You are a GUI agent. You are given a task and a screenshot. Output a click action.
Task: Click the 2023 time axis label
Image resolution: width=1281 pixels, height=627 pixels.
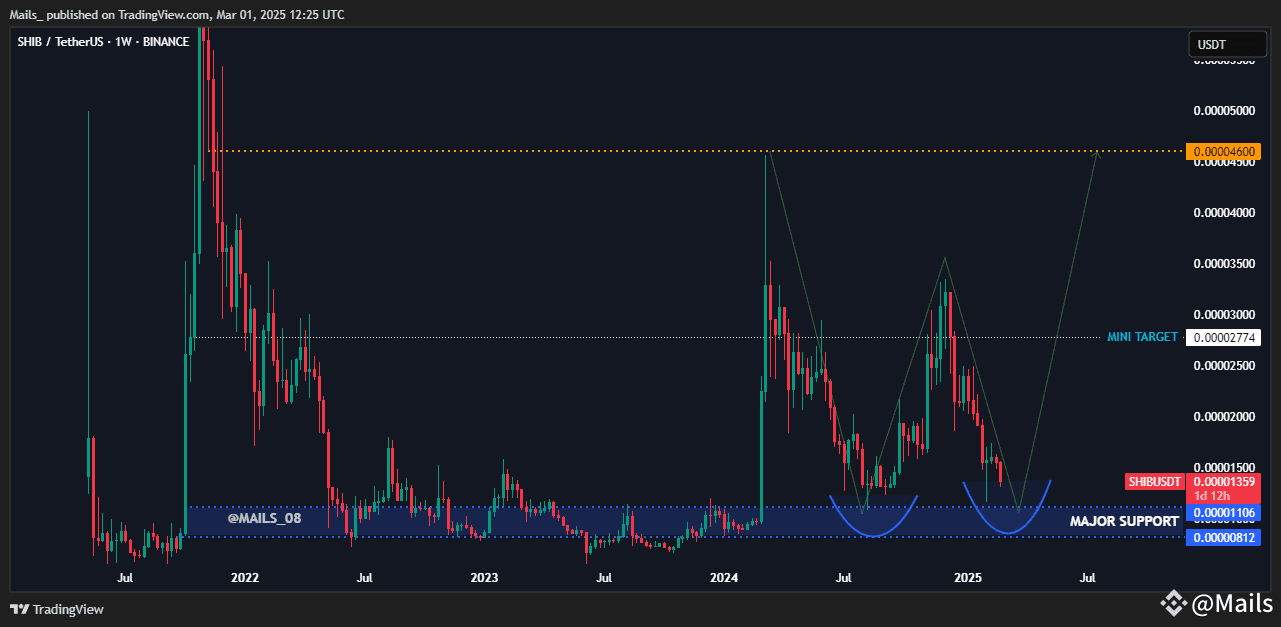point(484,577)
